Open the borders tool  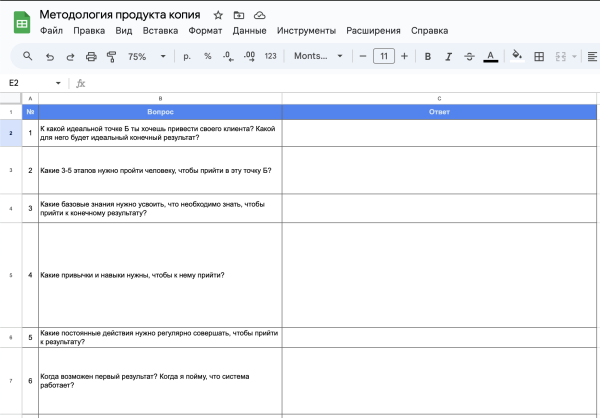(539, 57)
